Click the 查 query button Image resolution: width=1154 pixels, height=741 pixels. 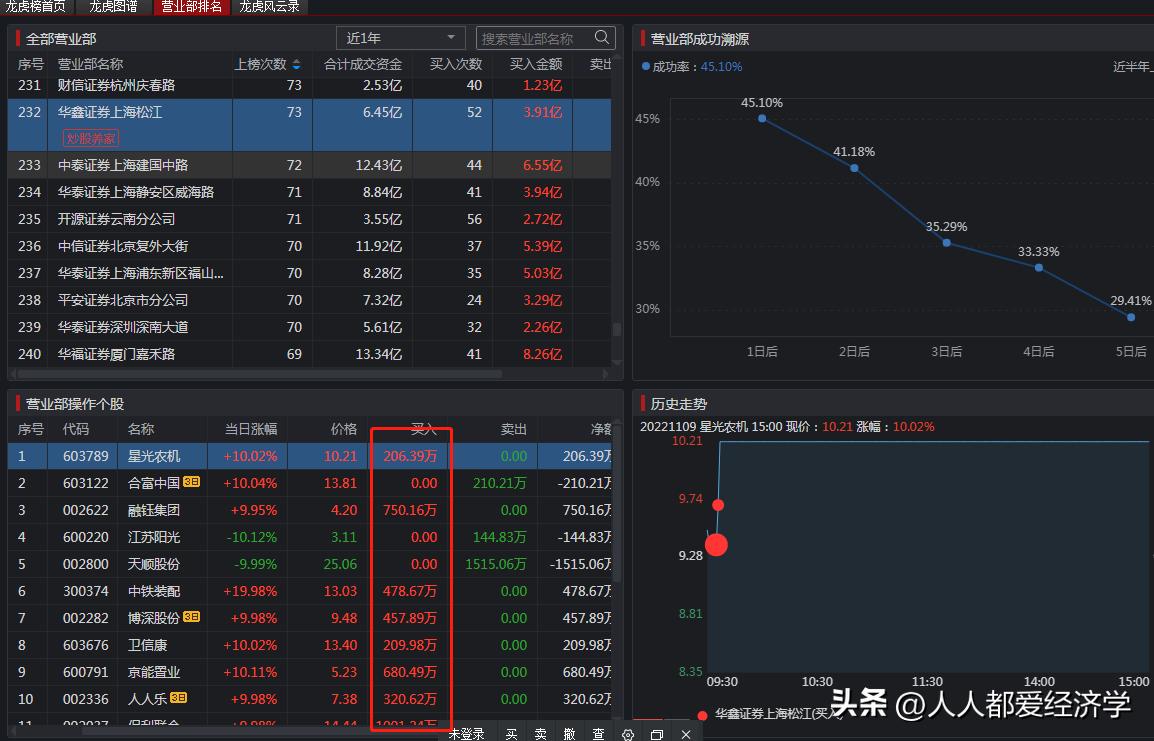coord(598,734)
